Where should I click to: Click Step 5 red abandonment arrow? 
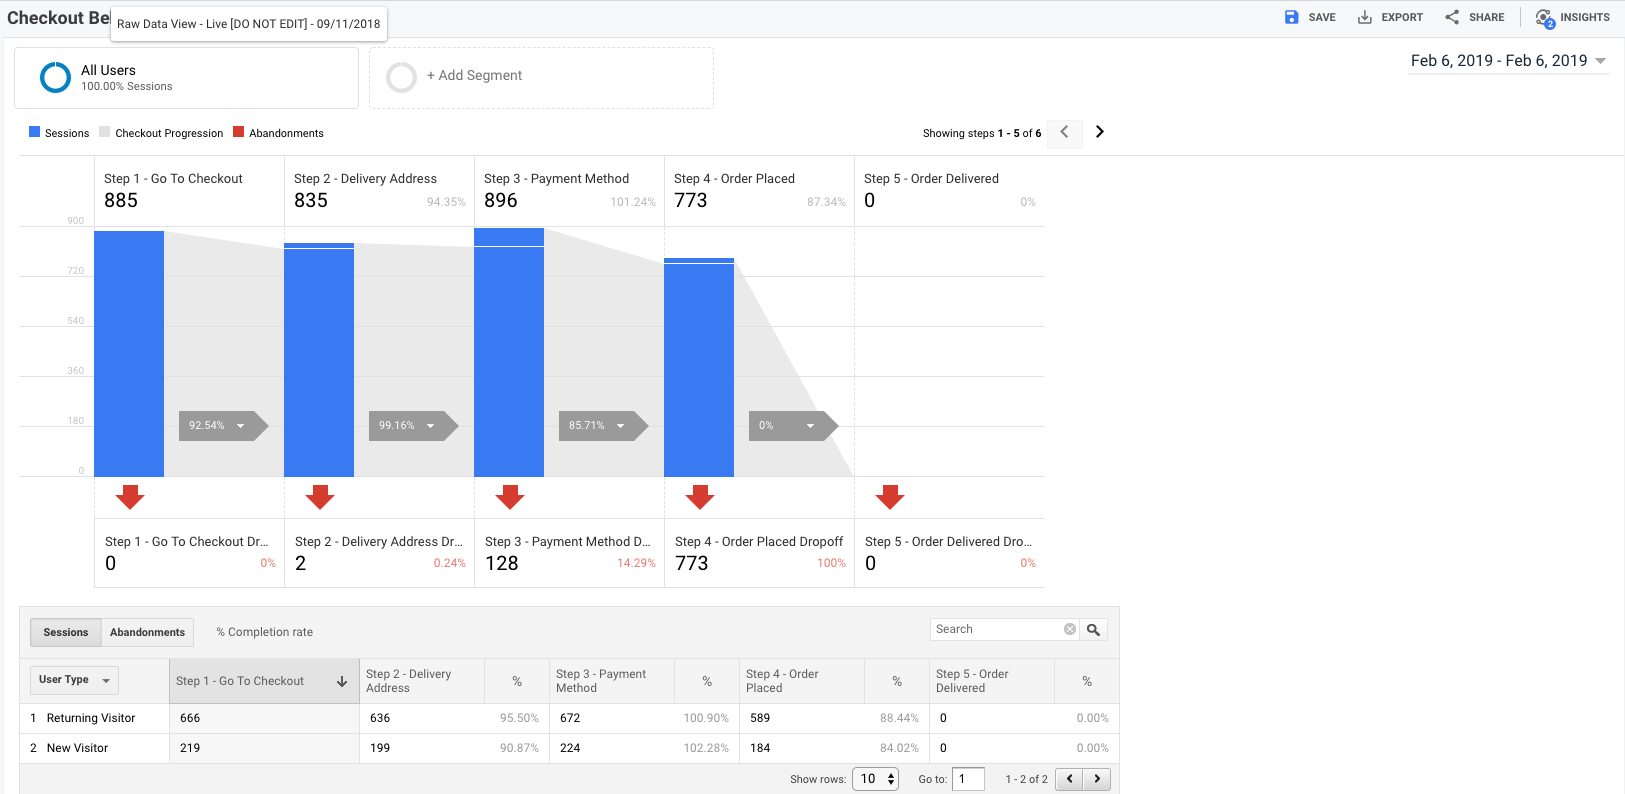890,497
